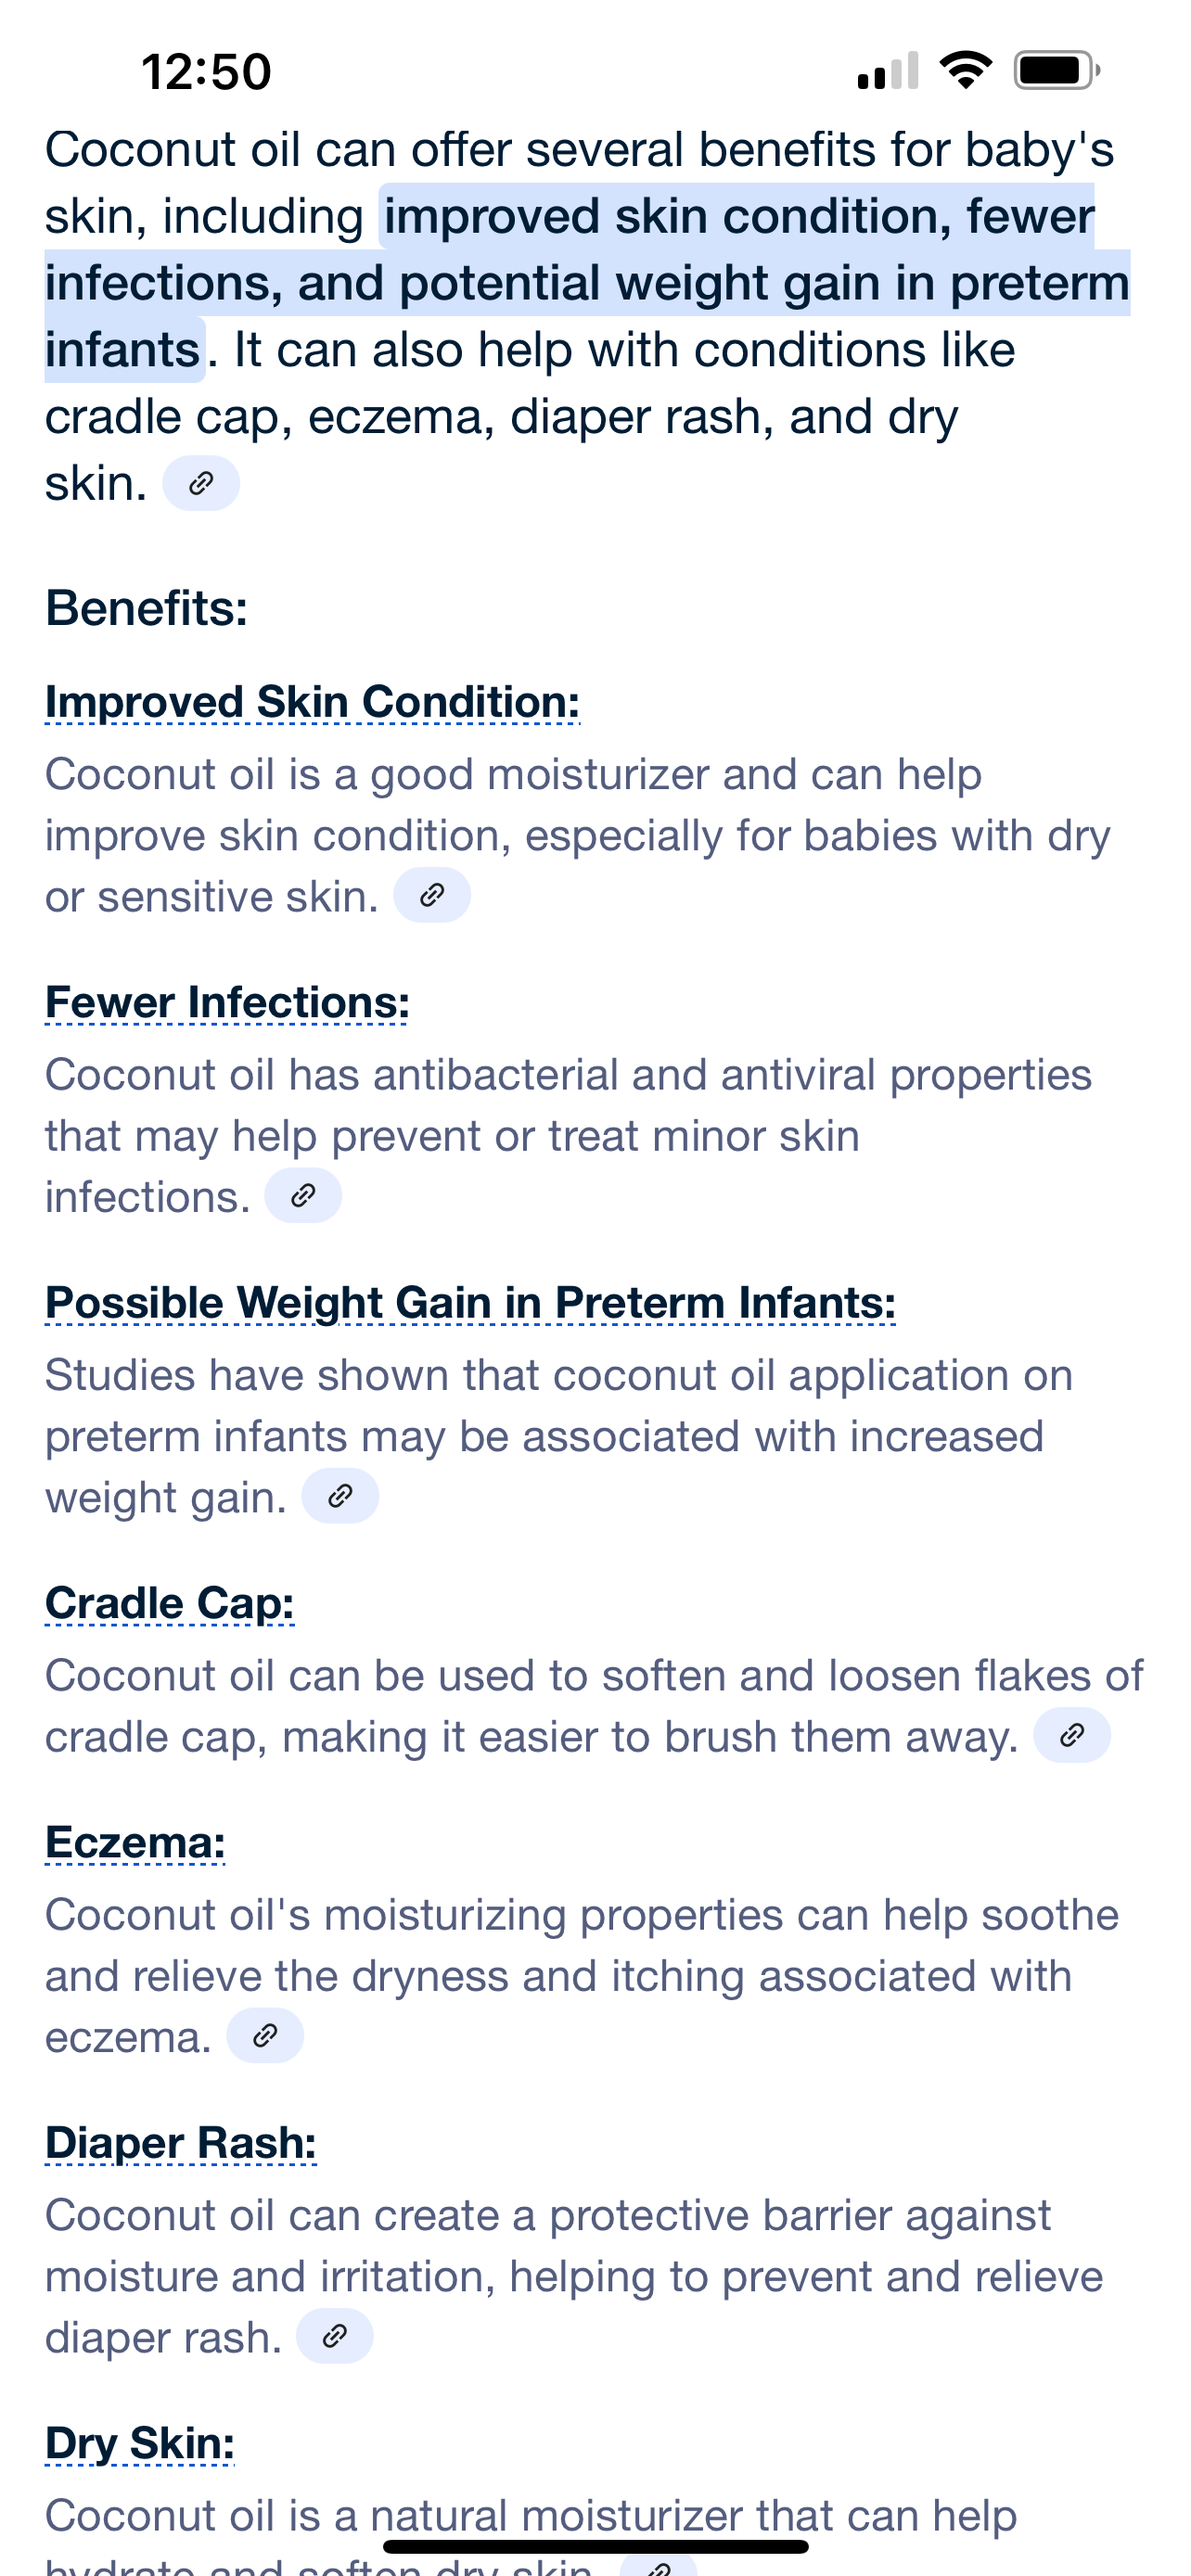Tap the link icon after 'weight gain.'
This screenshot has width=1191, height=2576.
coord(340,1496)
